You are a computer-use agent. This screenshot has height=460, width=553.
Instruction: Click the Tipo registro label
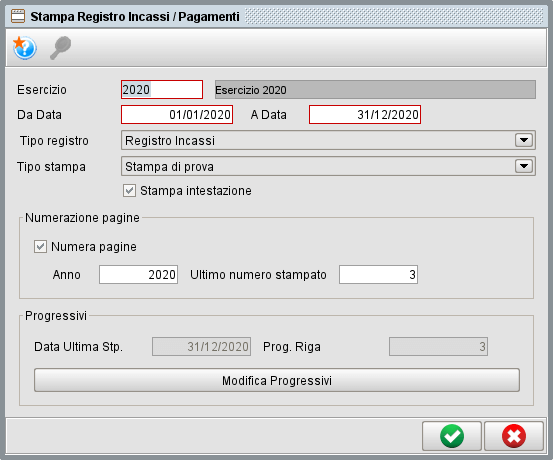pos(54,141)
